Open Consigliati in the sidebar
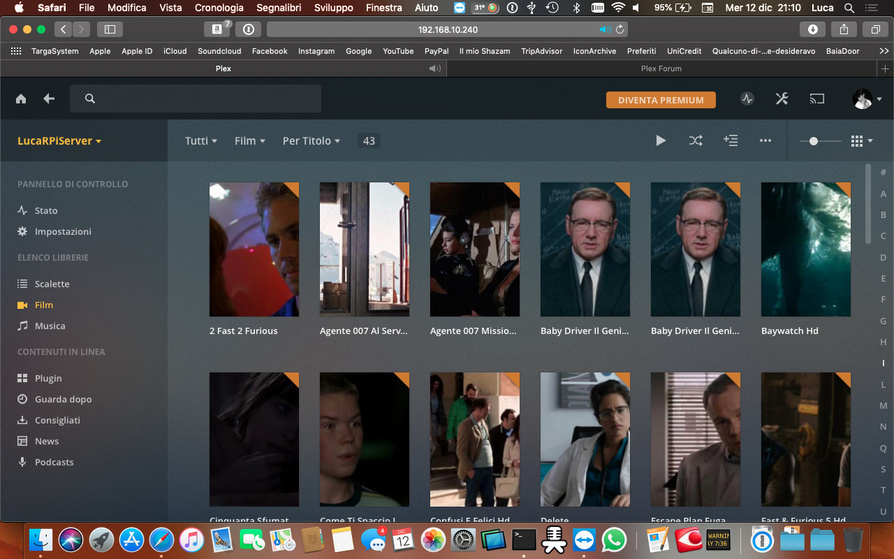The height and width of the screenshot is (559, 894). click(49, 420)
